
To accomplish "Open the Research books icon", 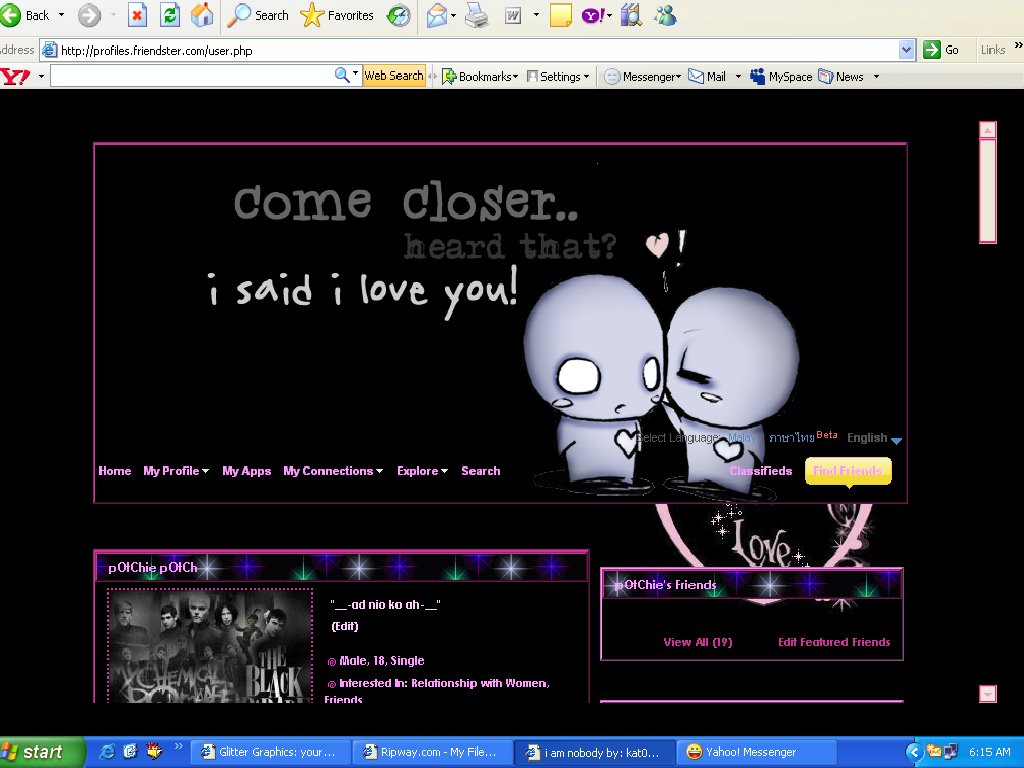I will point(631,15).
